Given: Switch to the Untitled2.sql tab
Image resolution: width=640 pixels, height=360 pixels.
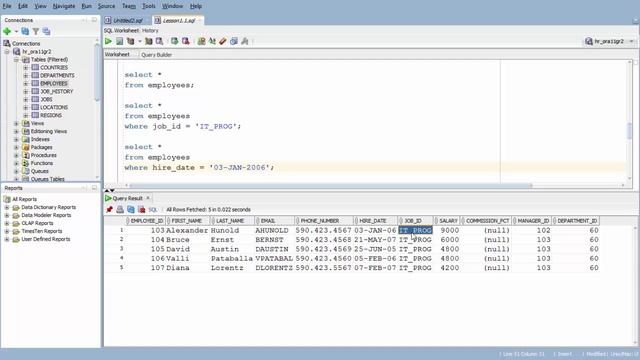Looking at the screenshot, I should point(127,20).
